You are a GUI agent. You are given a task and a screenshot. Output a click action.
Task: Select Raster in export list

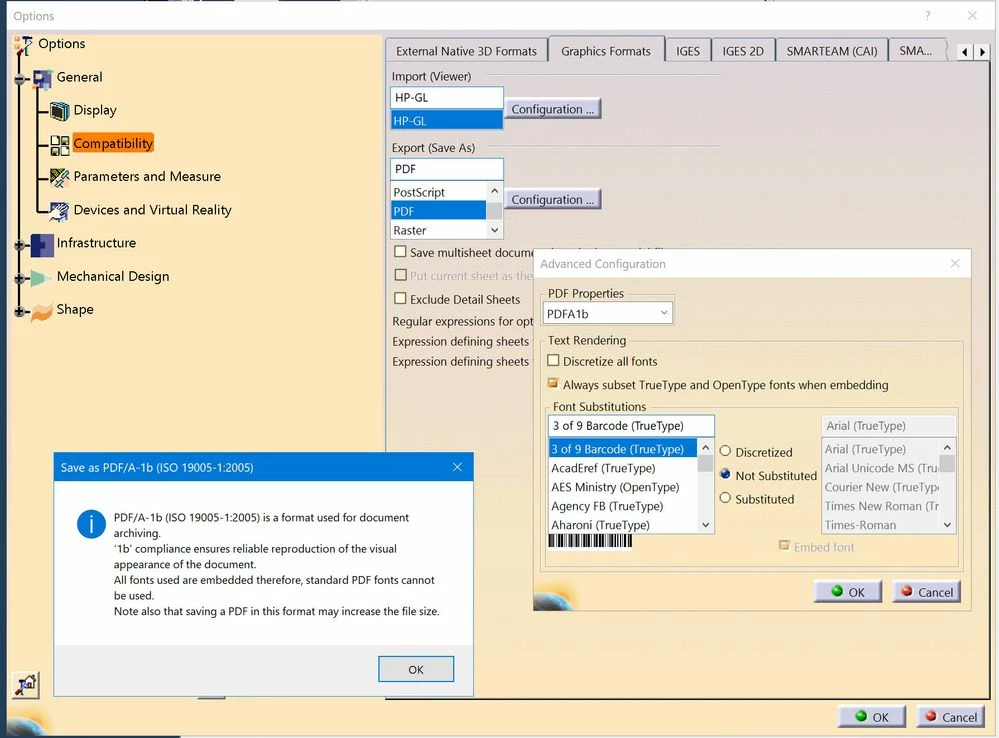coord(438,230)
